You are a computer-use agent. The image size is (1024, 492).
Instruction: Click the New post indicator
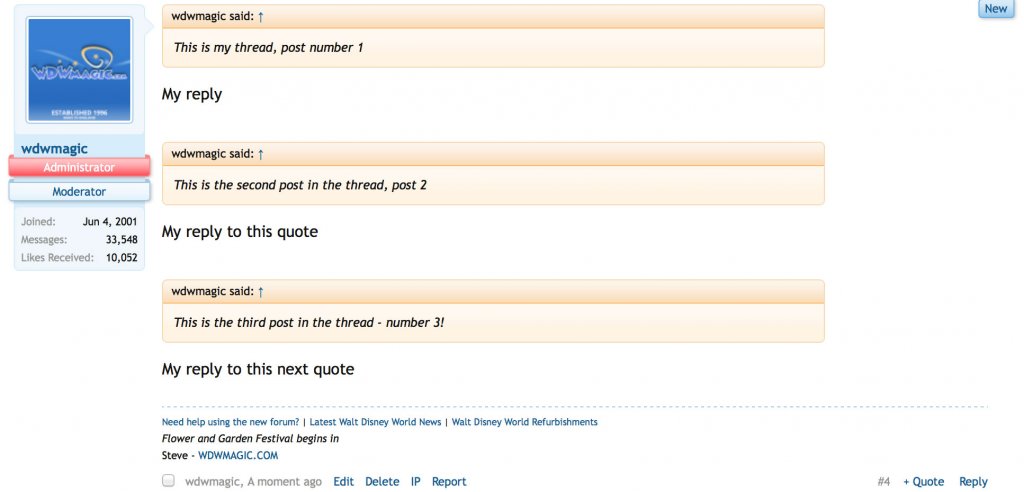[996, 9]
